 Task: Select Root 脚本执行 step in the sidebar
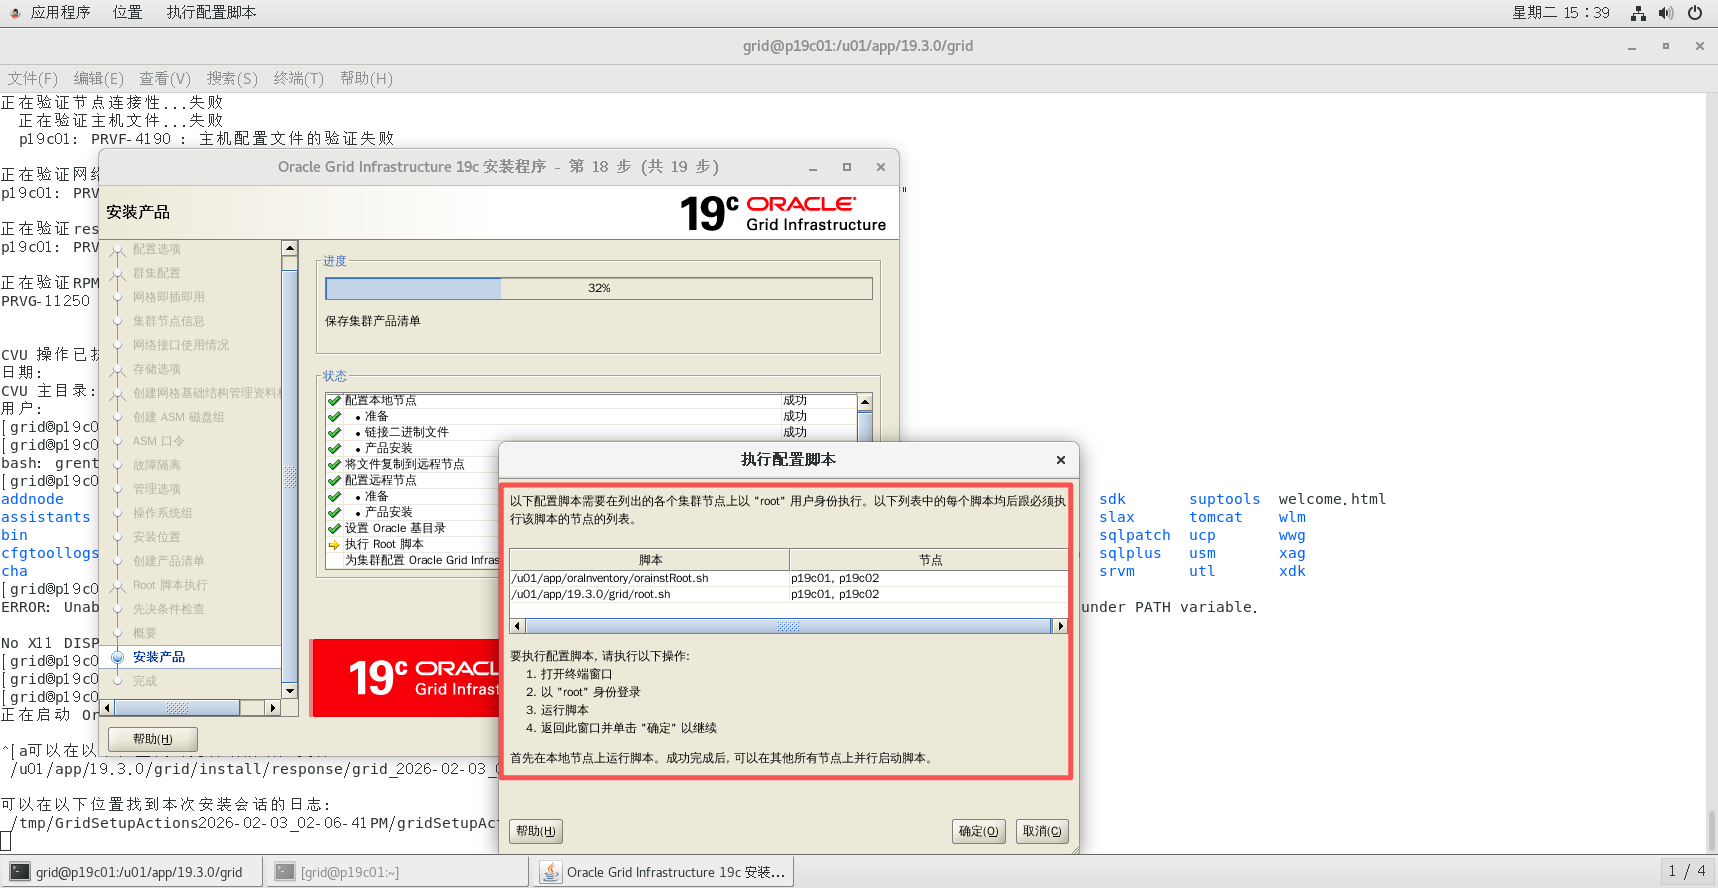(171, 585)
